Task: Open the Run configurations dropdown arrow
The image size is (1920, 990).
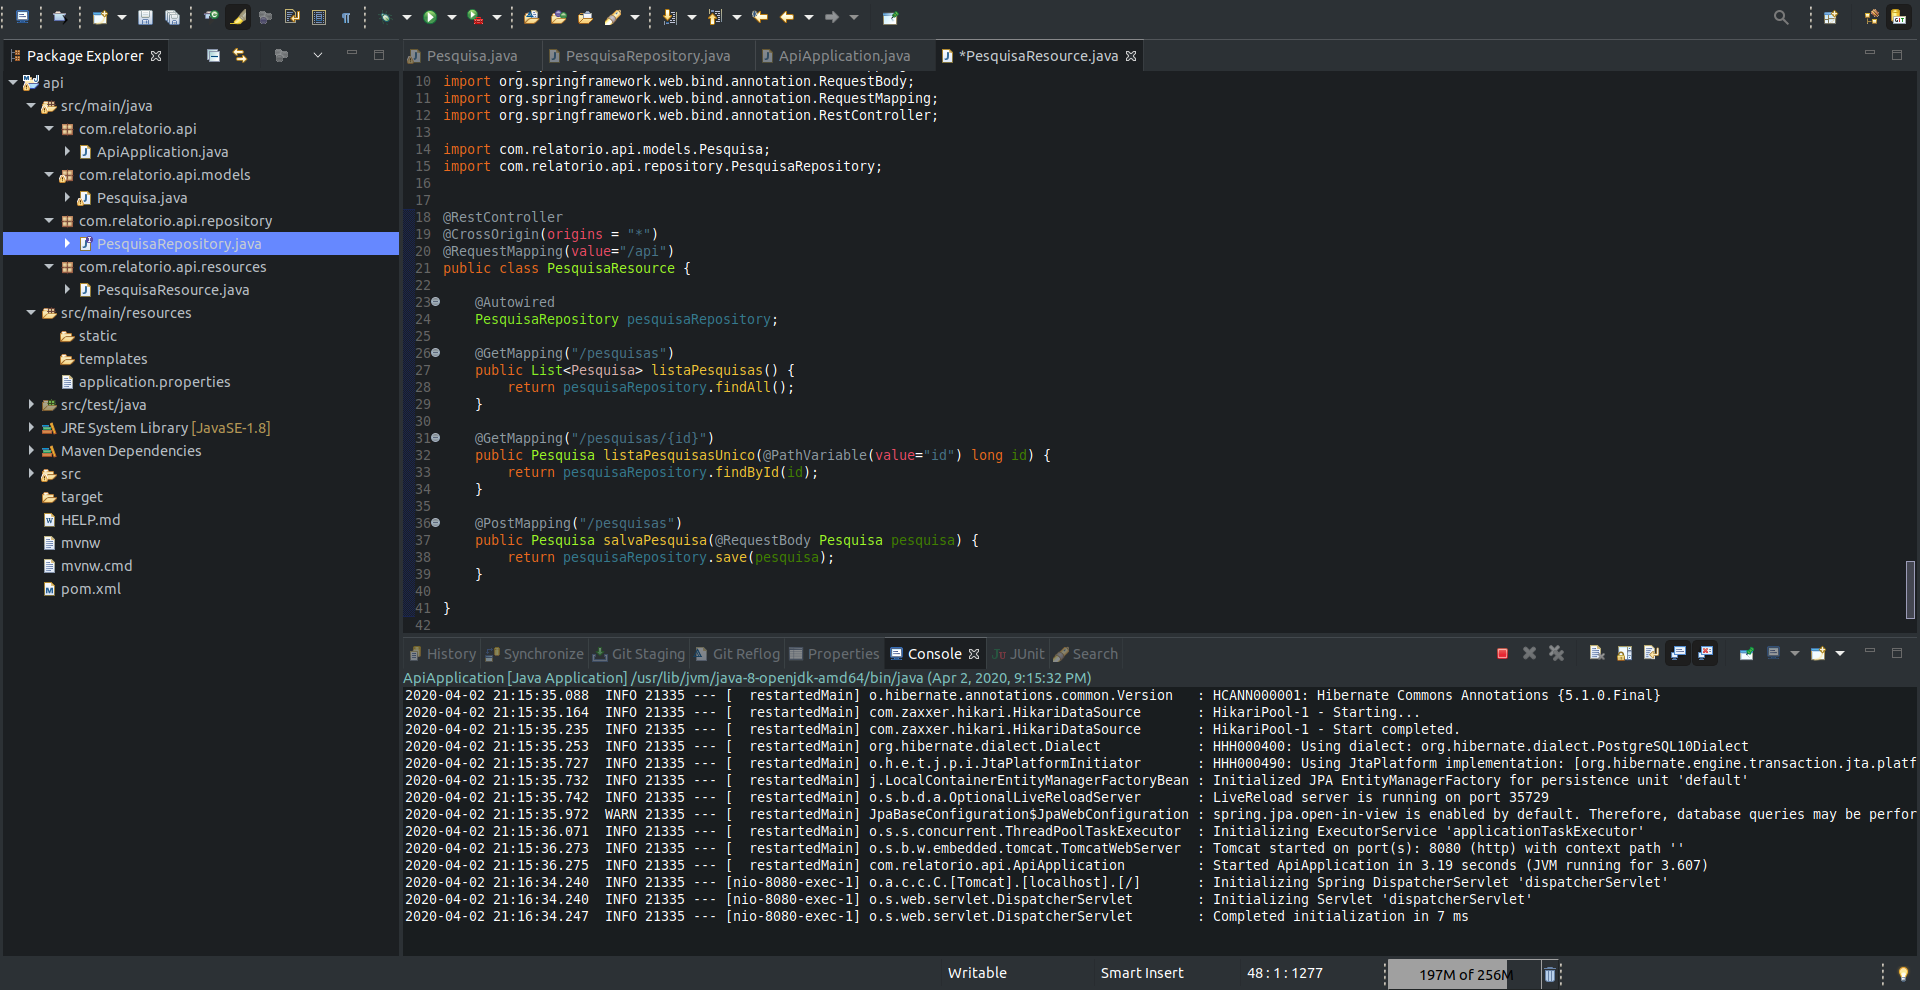Action: (x=451, y=17)
